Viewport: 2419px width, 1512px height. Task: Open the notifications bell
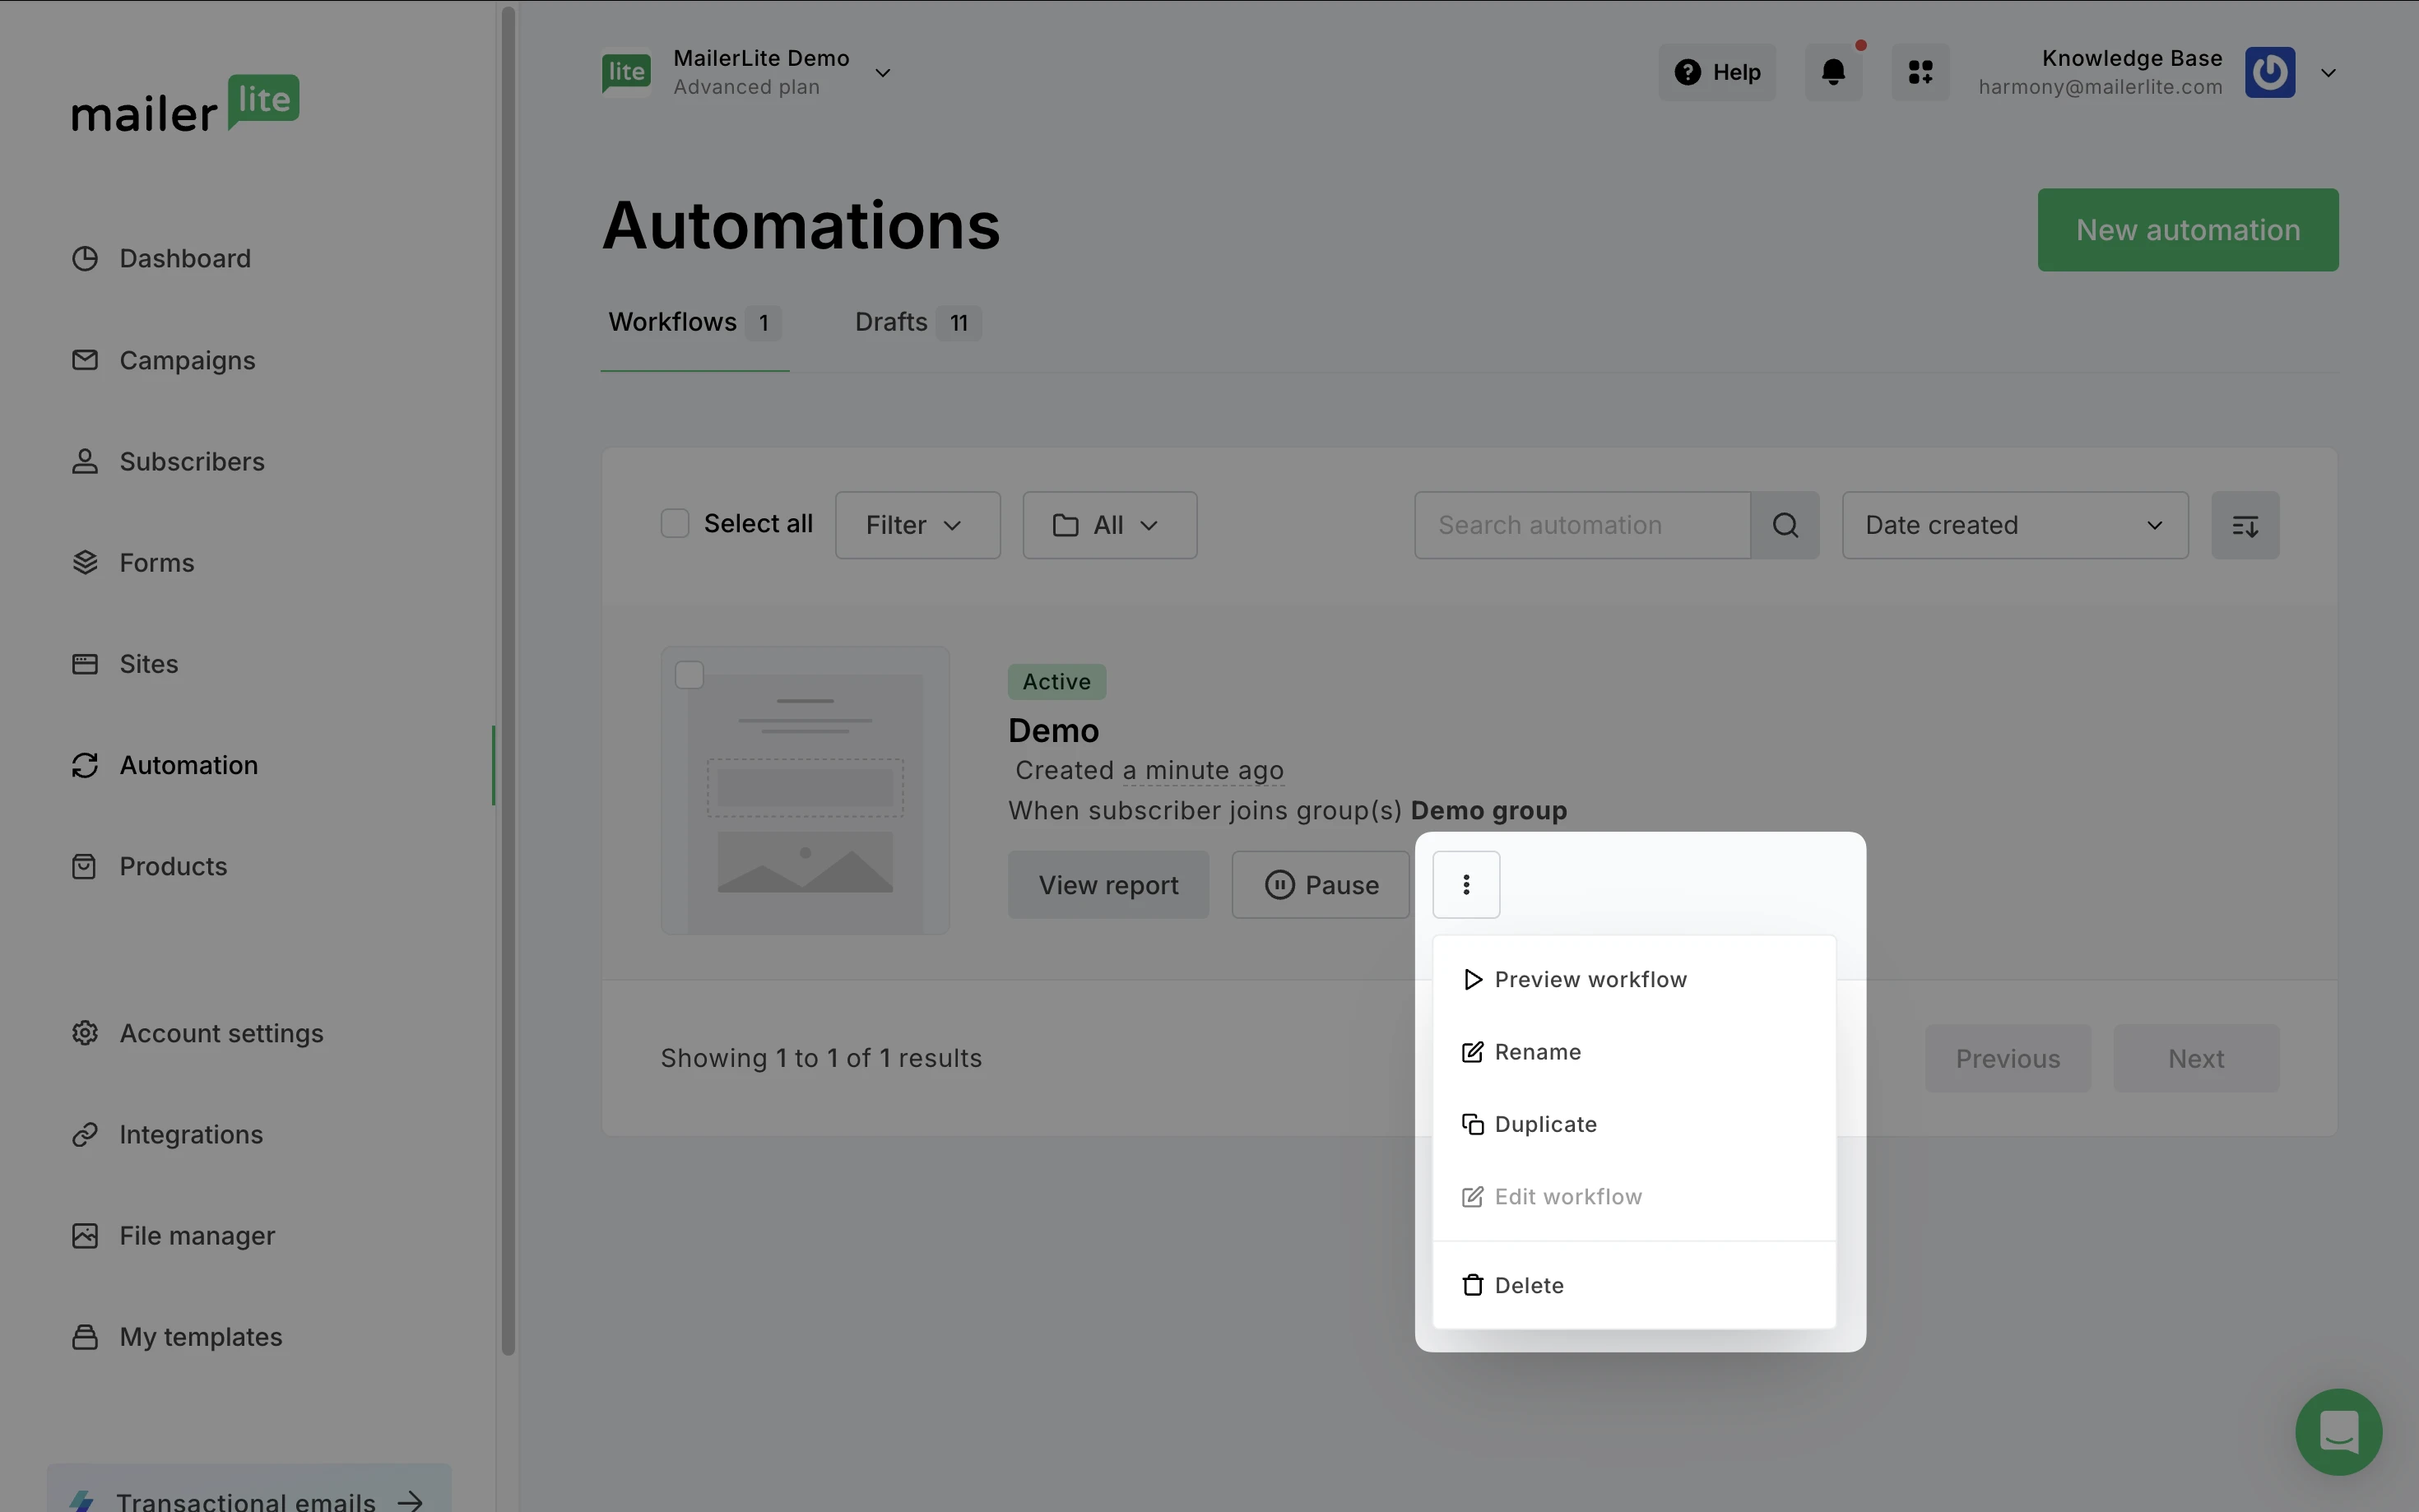click(x=1833, y=72)
